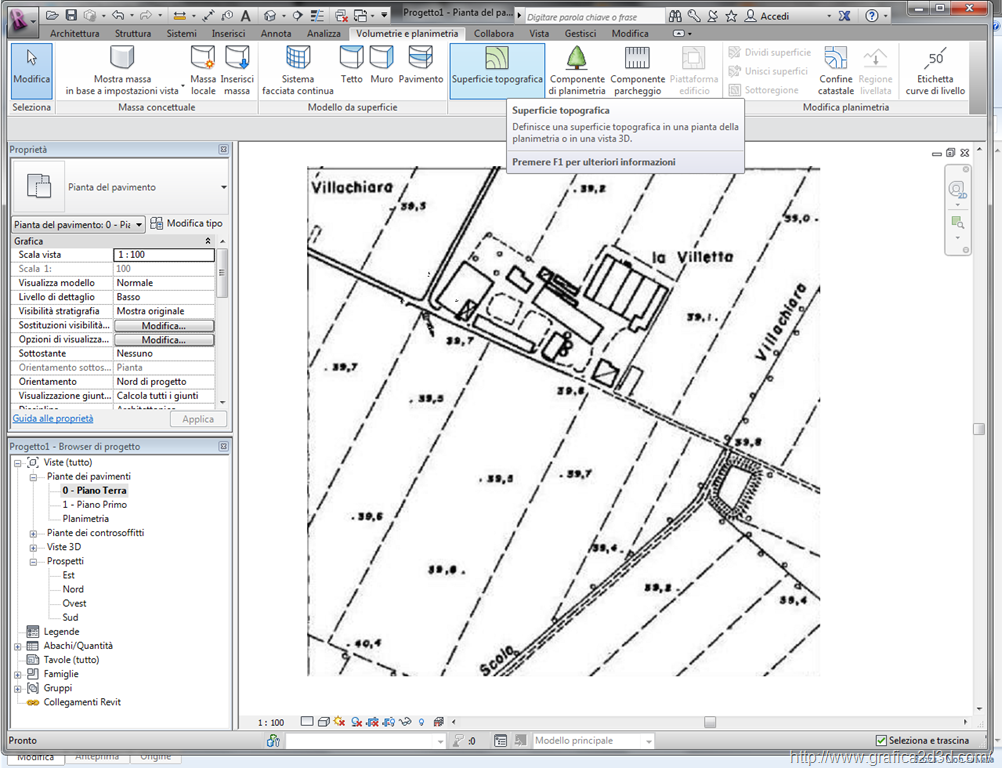1002x768 pixels.
Task: Click Sottoregione tool
Action: [764, 90]
